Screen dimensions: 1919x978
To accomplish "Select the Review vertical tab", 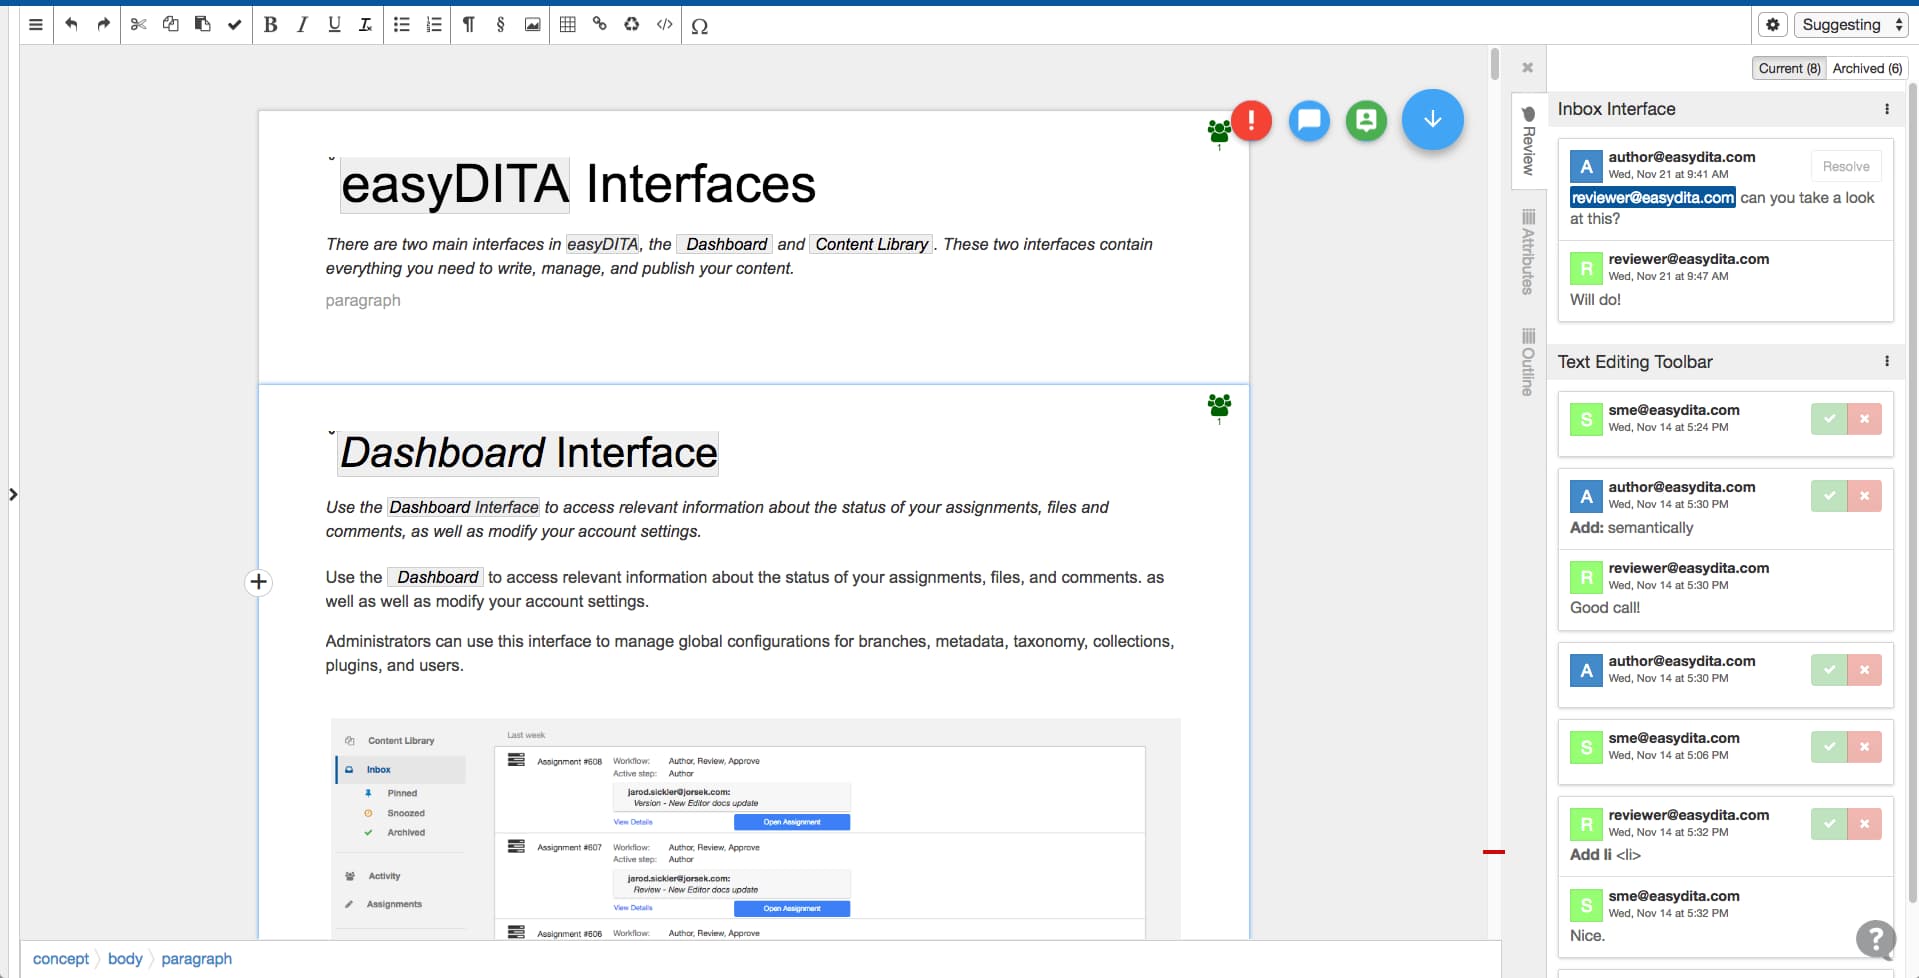I will click(1528, 142).
